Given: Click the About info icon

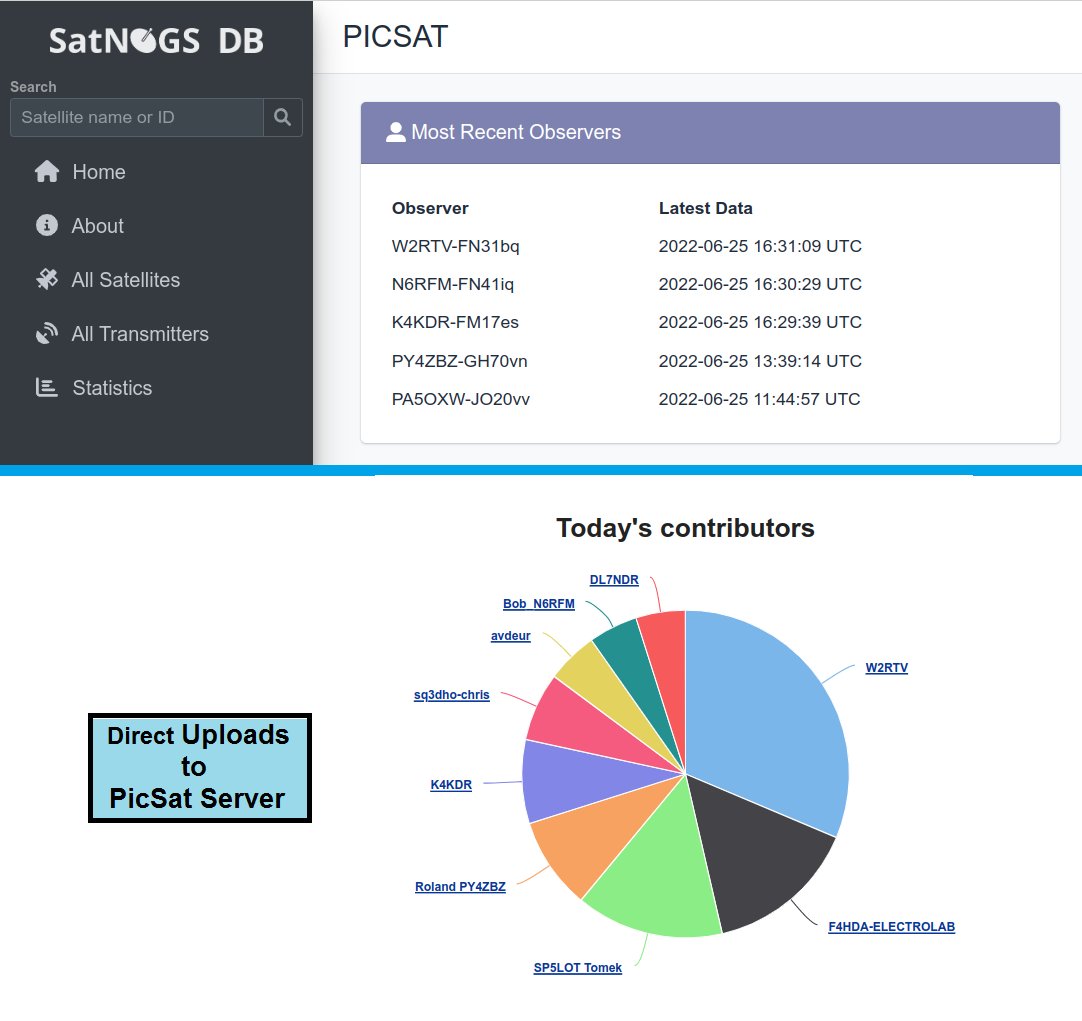Looking at the screenshot, I should coord(46,225).
